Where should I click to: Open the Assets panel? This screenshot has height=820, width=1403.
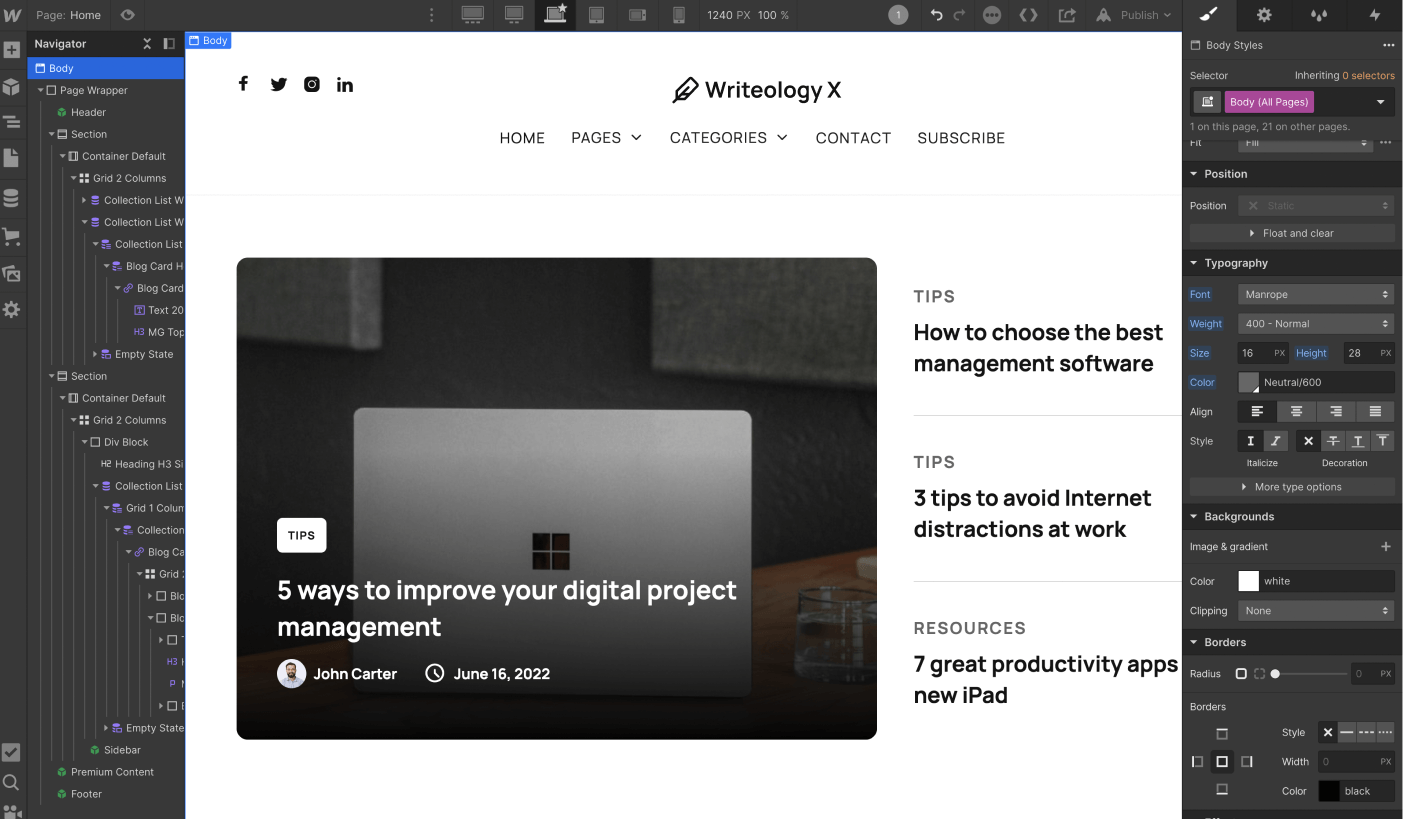pos(14,274)
